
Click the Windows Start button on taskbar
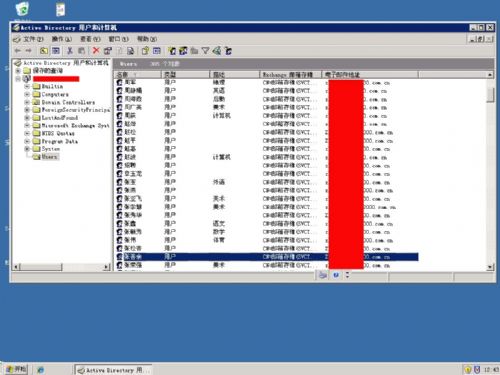(16, 369)
